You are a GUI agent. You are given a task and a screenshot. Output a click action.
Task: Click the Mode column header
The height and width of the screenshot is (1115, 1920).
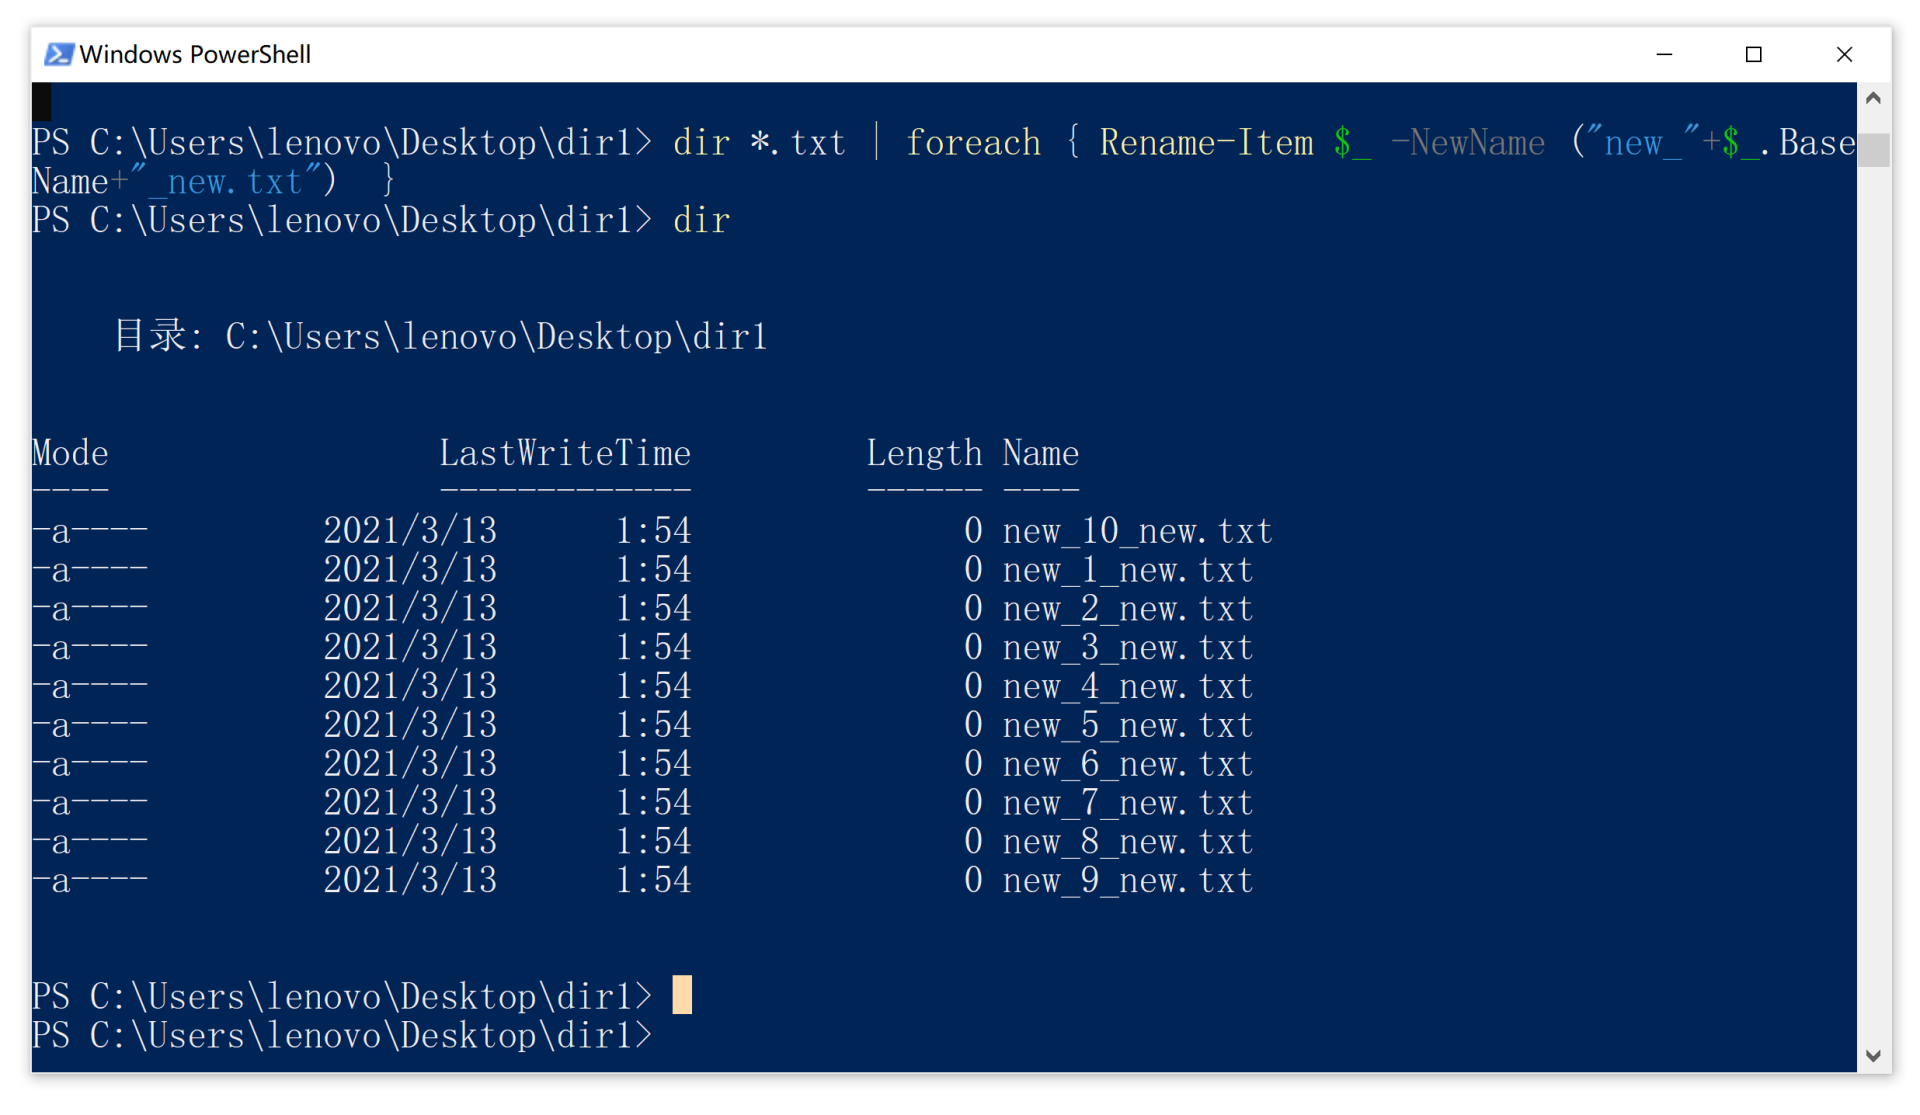pyautogui.click(x=70, y=454)
